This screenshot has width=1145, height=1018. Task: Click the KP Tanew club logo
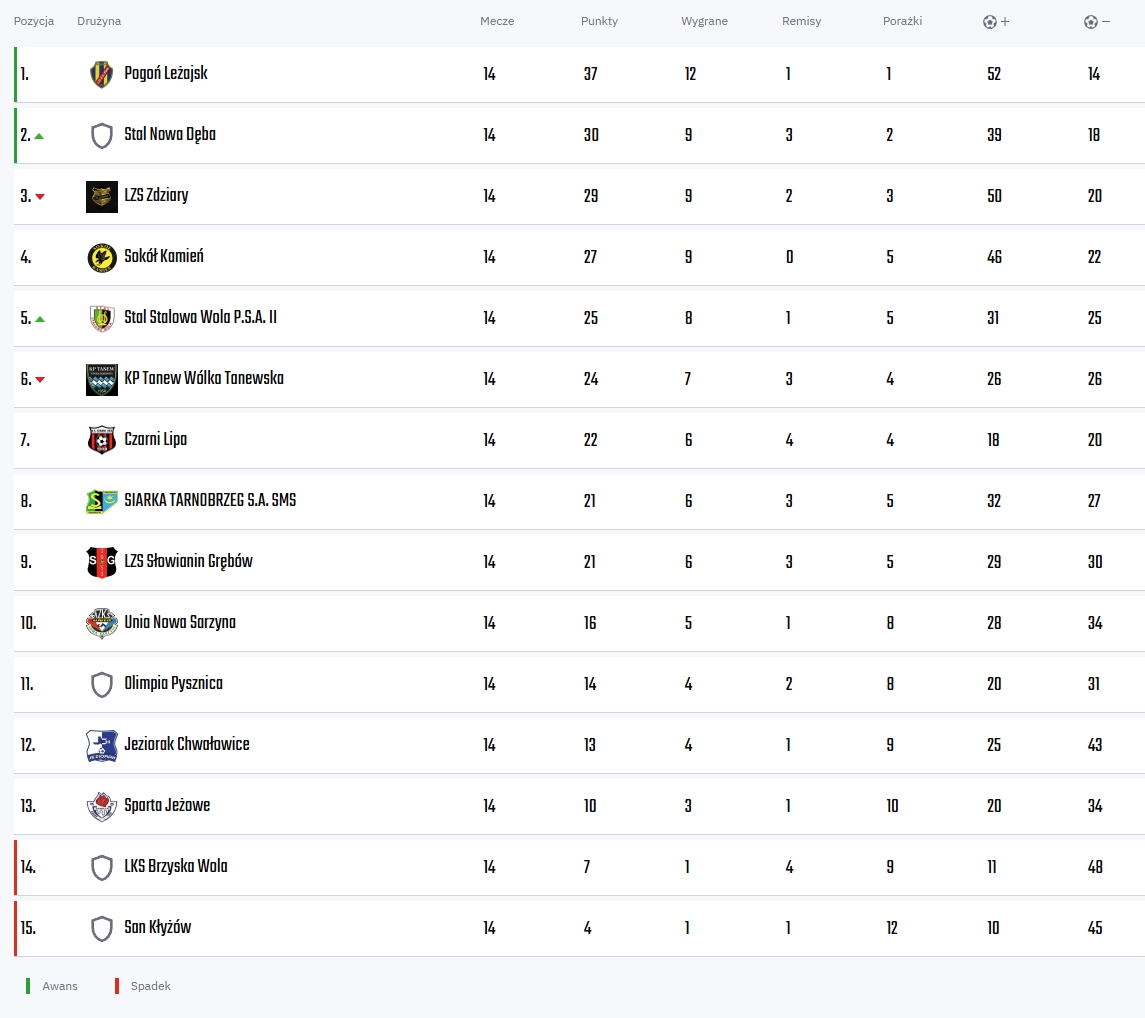102,379
